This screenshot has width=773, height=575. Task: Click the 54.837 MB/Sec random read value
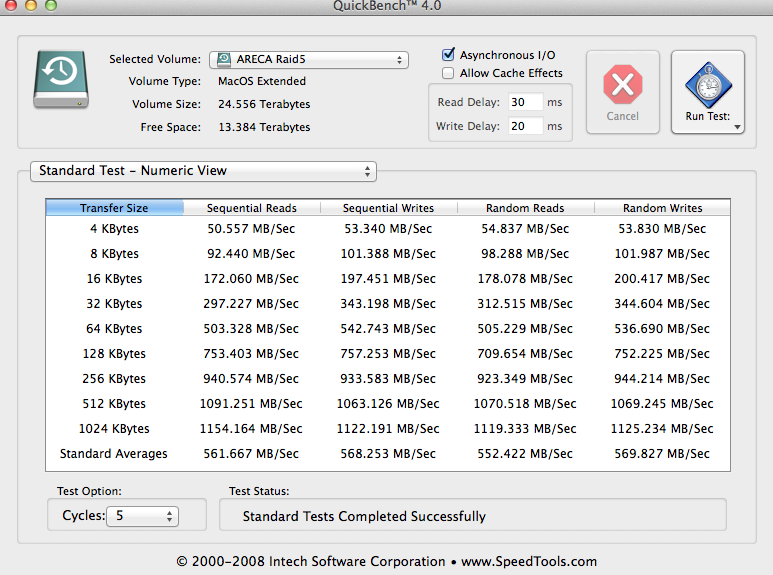click(x=526, y=229)
